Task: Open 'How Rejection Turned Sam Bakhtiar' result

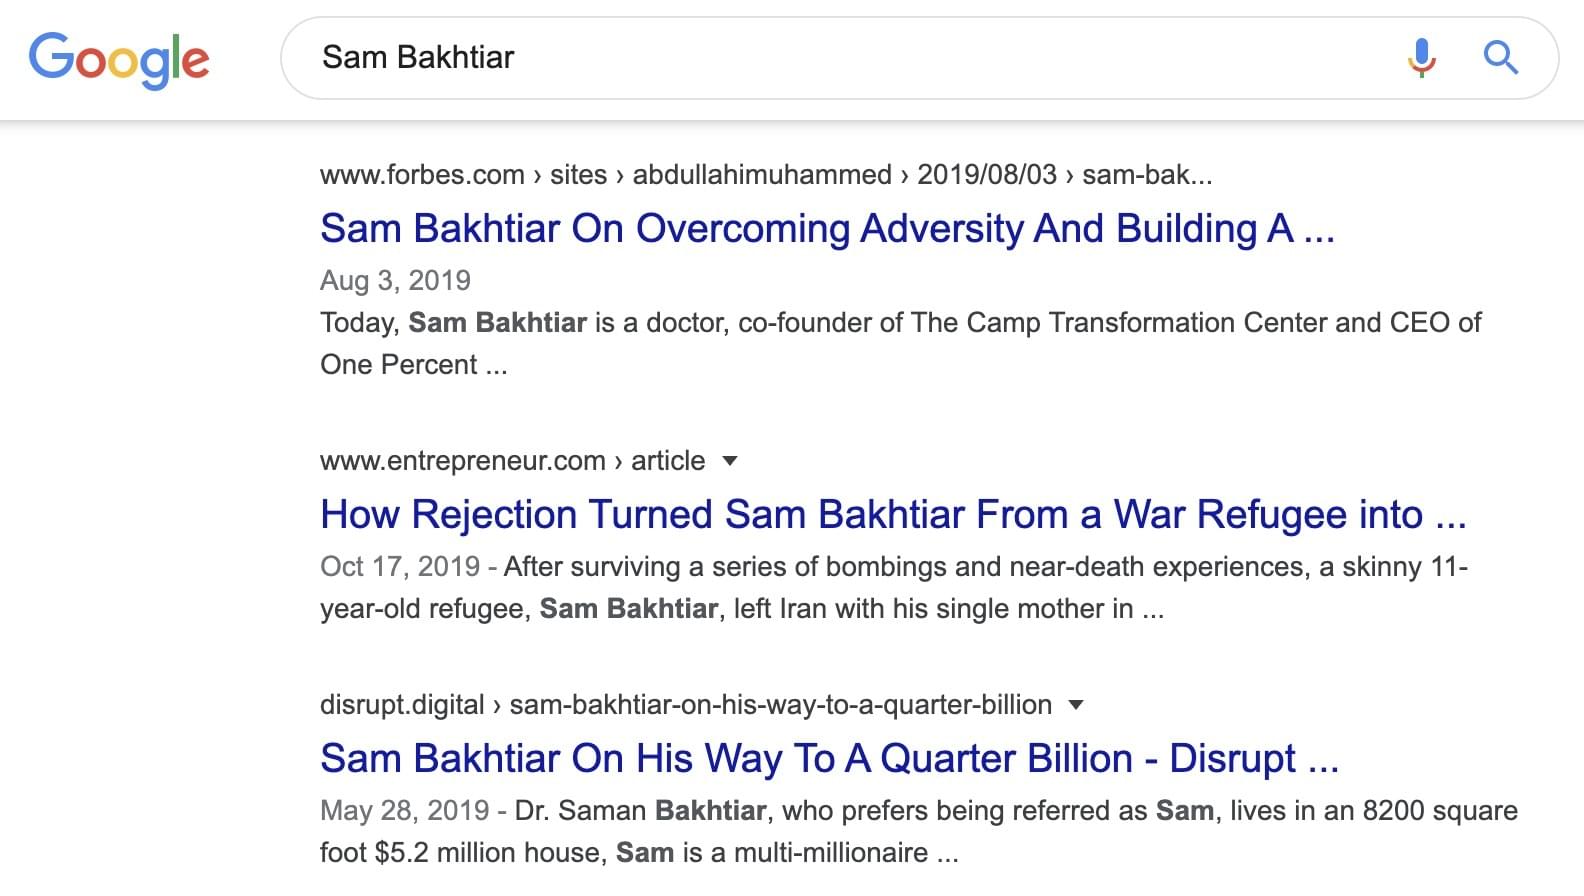Action: click(x=892, y=515)
